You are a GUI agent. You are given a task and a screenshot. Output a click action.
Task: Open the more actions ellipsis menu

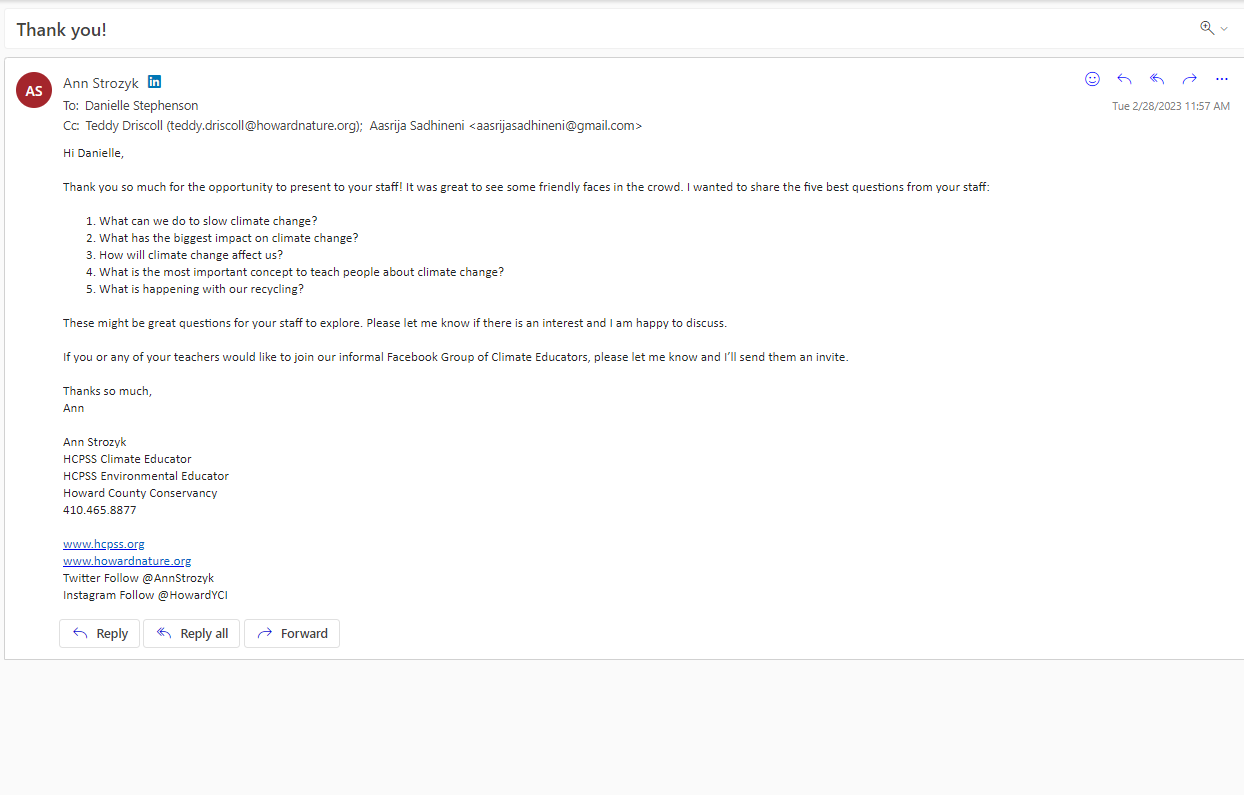pos(1221,79)
